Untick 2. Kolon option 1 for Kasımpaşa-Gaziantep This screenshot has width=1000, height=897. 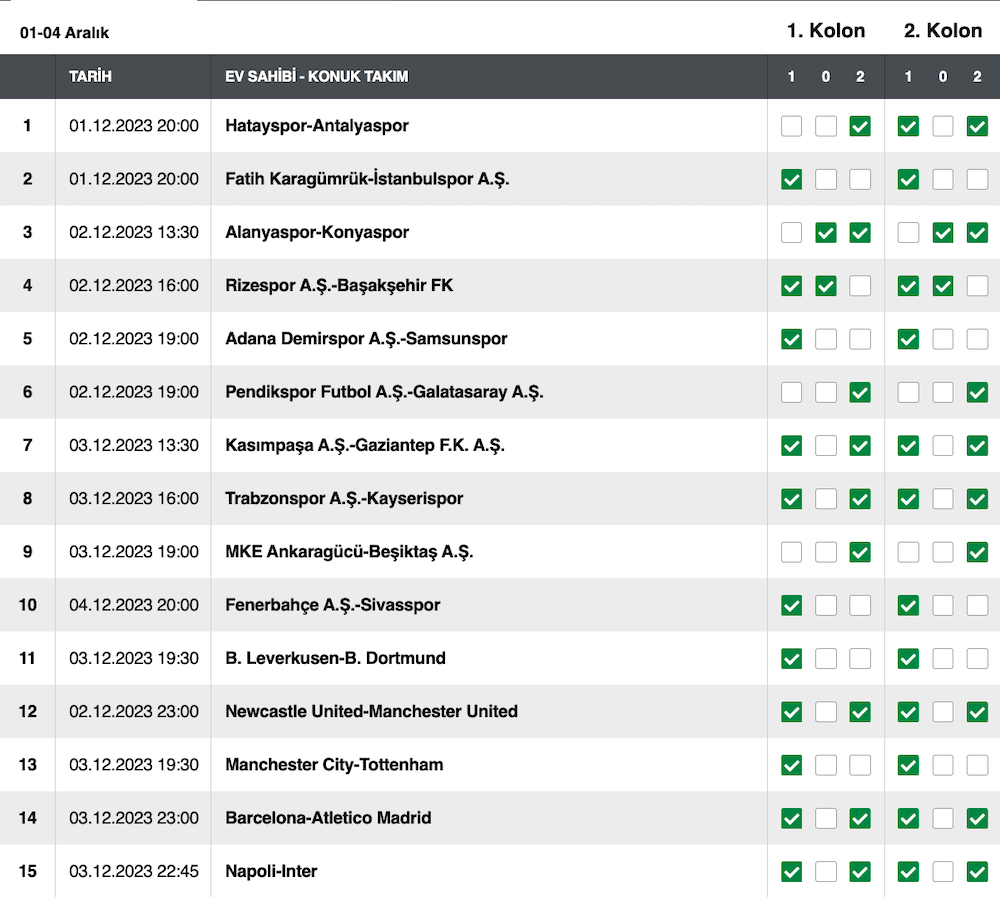coord(908,446)
